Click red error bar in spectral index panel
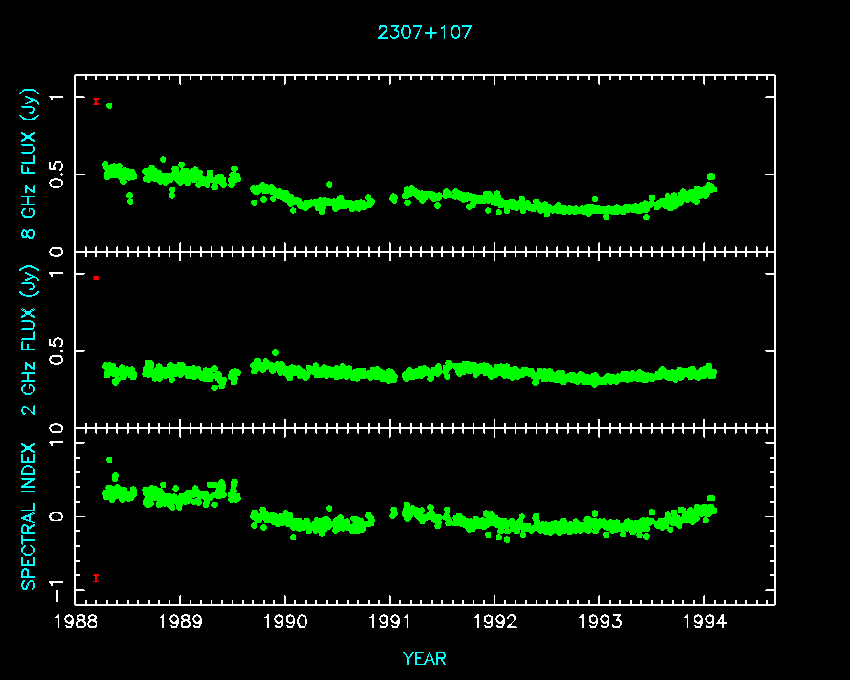This screenshot has width=850, height=680. coord(96,577)
